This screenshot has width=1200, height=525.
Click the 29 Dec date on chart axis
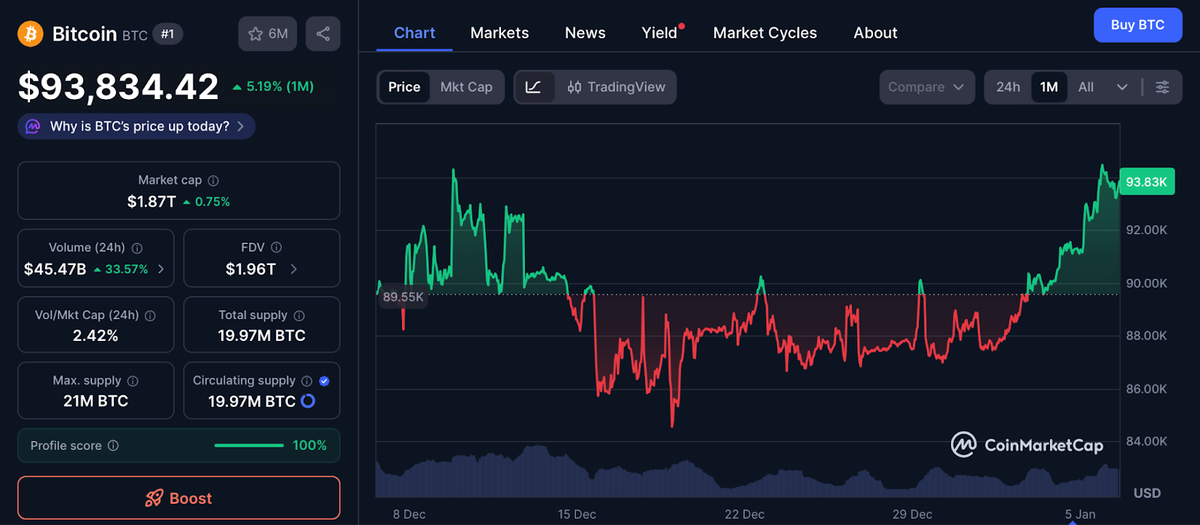(913, 514)
